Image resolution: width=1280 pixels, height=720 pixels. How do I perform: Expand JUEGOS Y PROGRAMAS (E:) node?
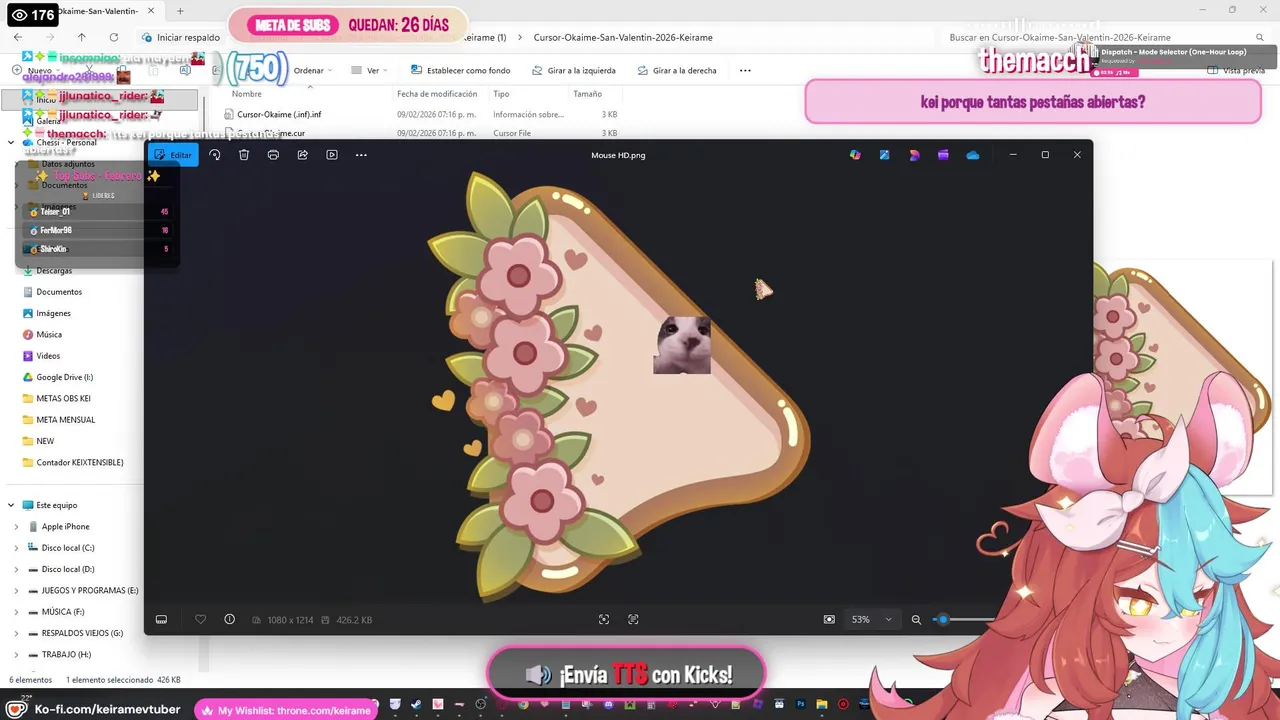[x=16, y=591]
